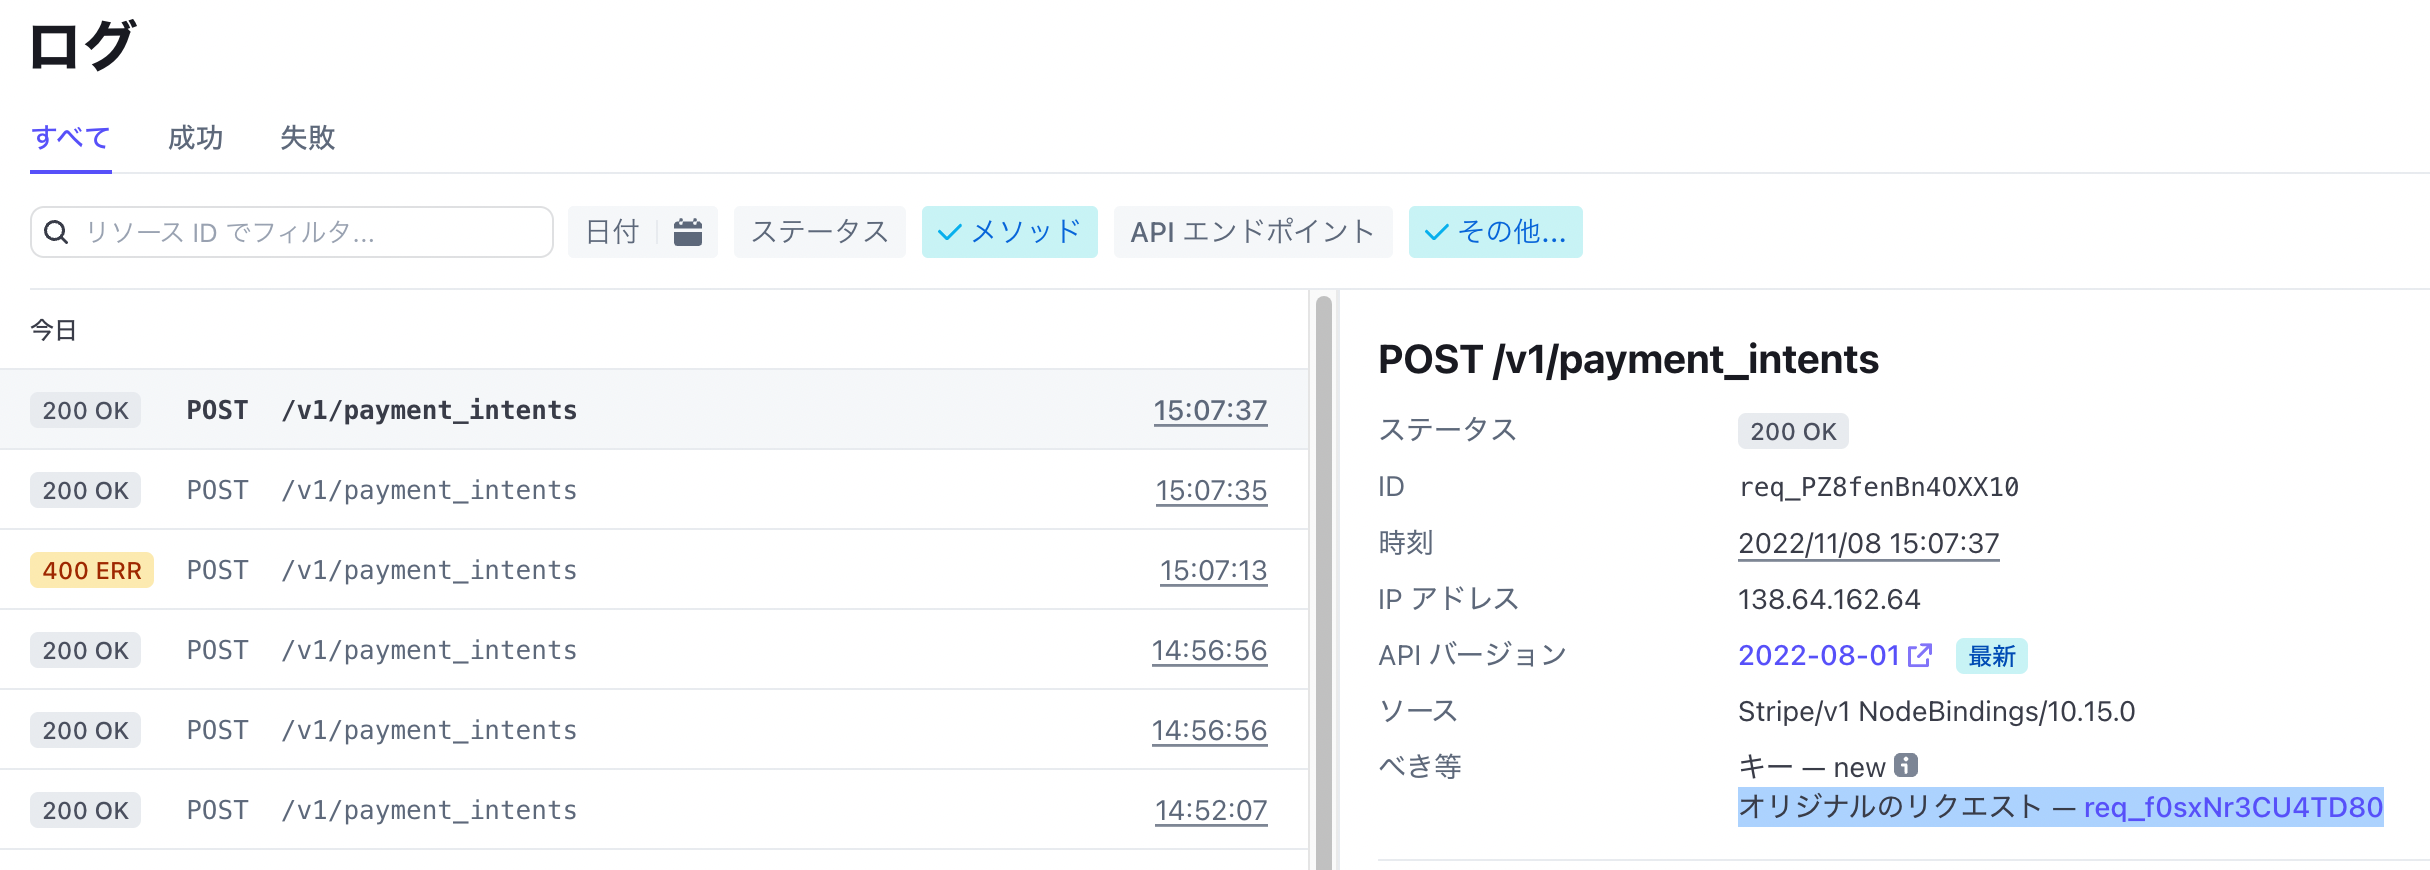Open the API エンドポイント filter
Image resolution: width=2430 pixels, height=870 pixels.
coord(1252,232)
